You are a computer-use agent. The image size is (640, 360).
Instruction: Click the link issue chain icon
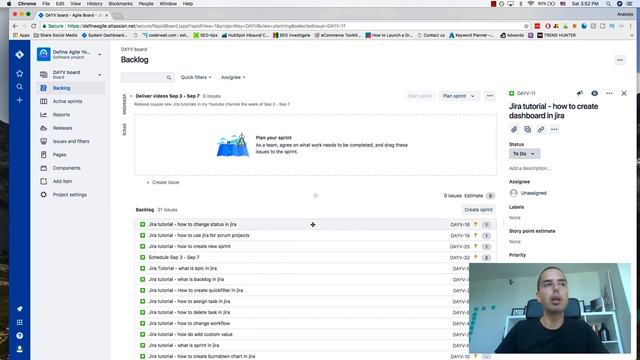tap(541, 129)
